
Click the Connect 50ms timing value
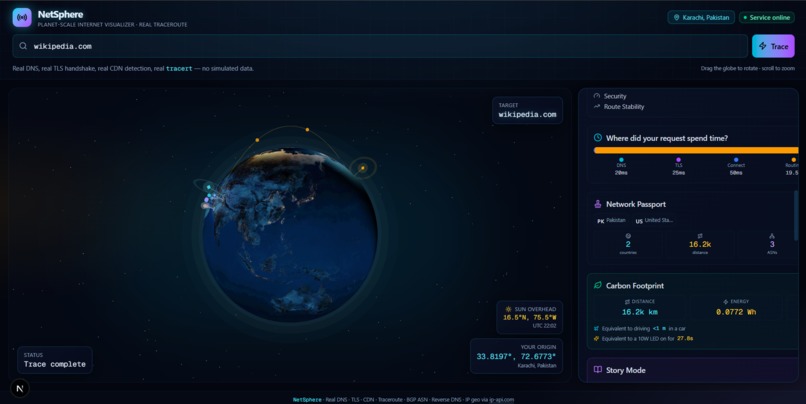click(x=736, y=173)
